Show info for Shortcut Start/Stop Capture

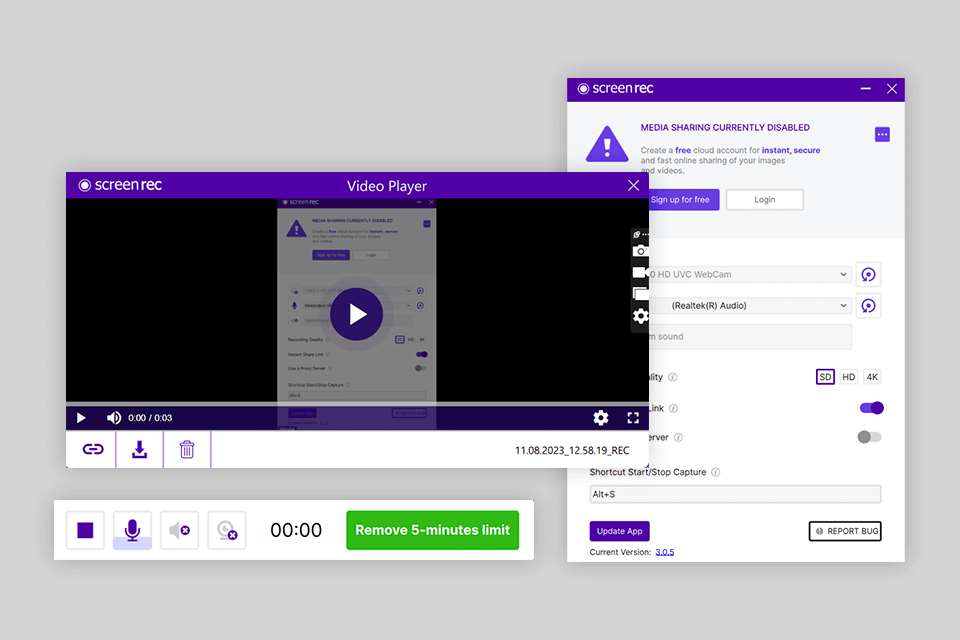(716, 472)
